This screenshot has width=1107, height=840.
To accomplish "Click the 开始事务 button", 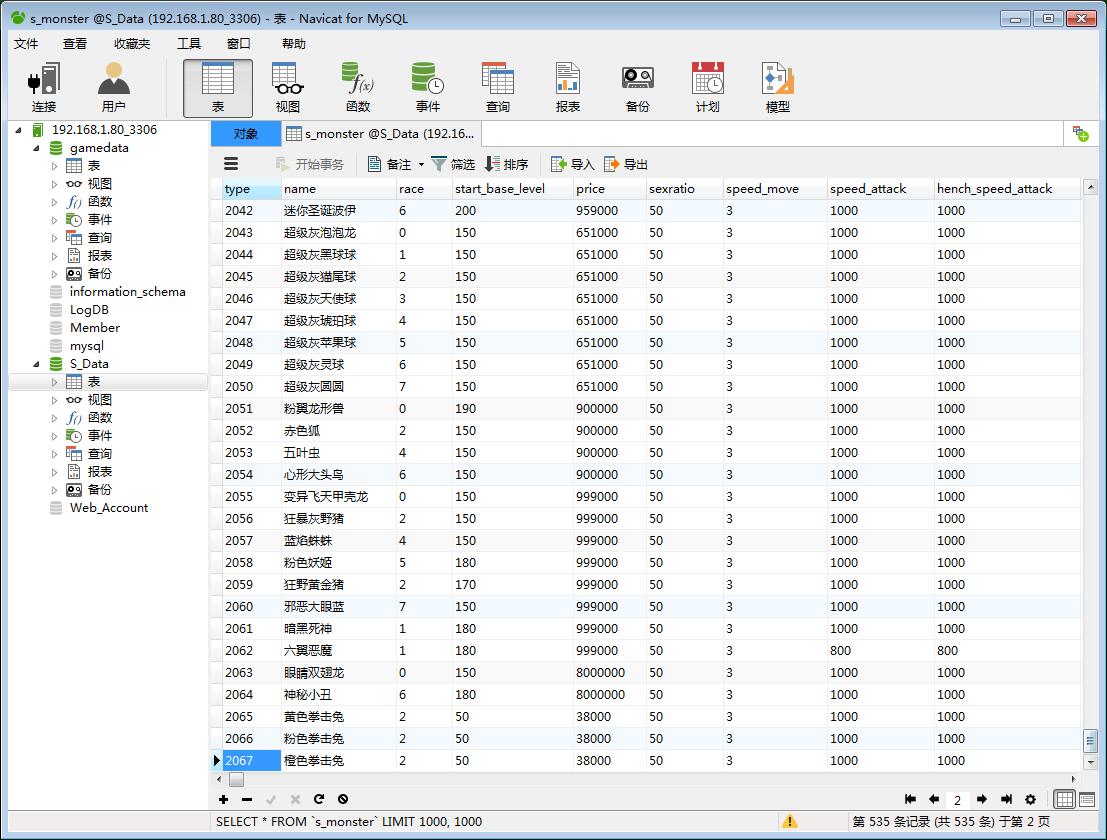I will click(x=310, y=164).
